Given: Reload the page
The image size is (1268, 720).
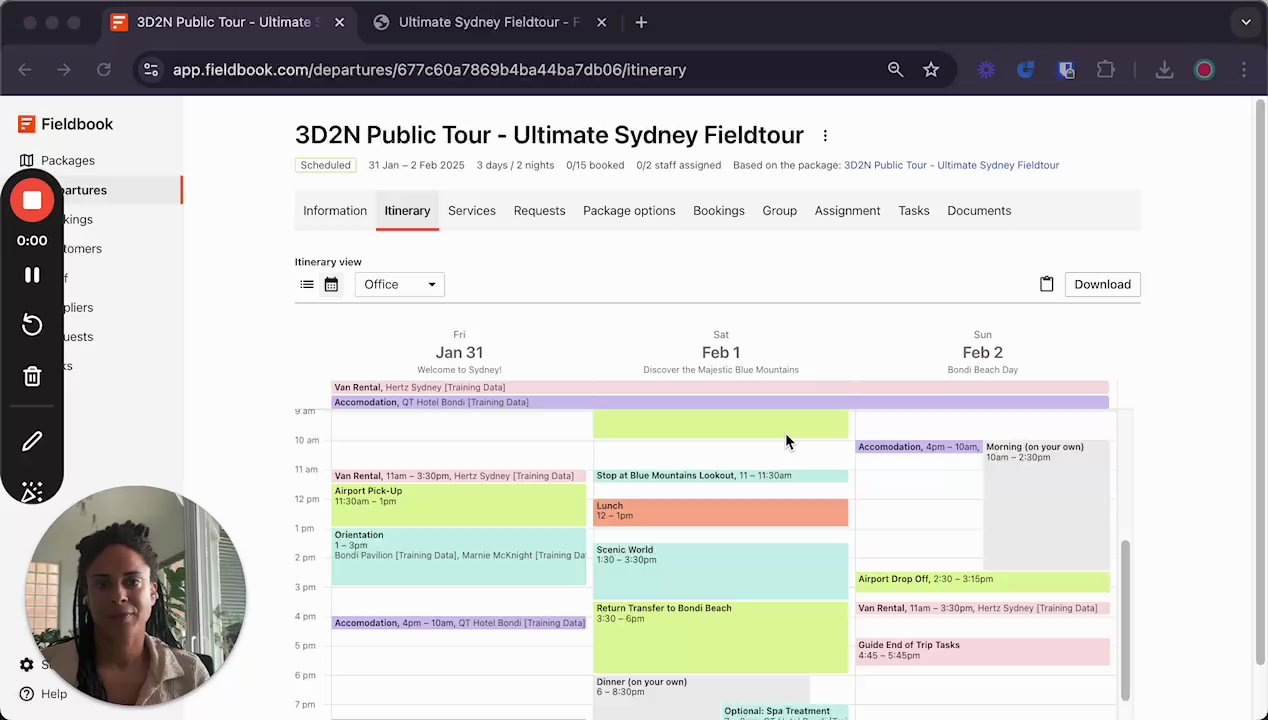Looking at the screenshot, I should [x=104, y=70].
